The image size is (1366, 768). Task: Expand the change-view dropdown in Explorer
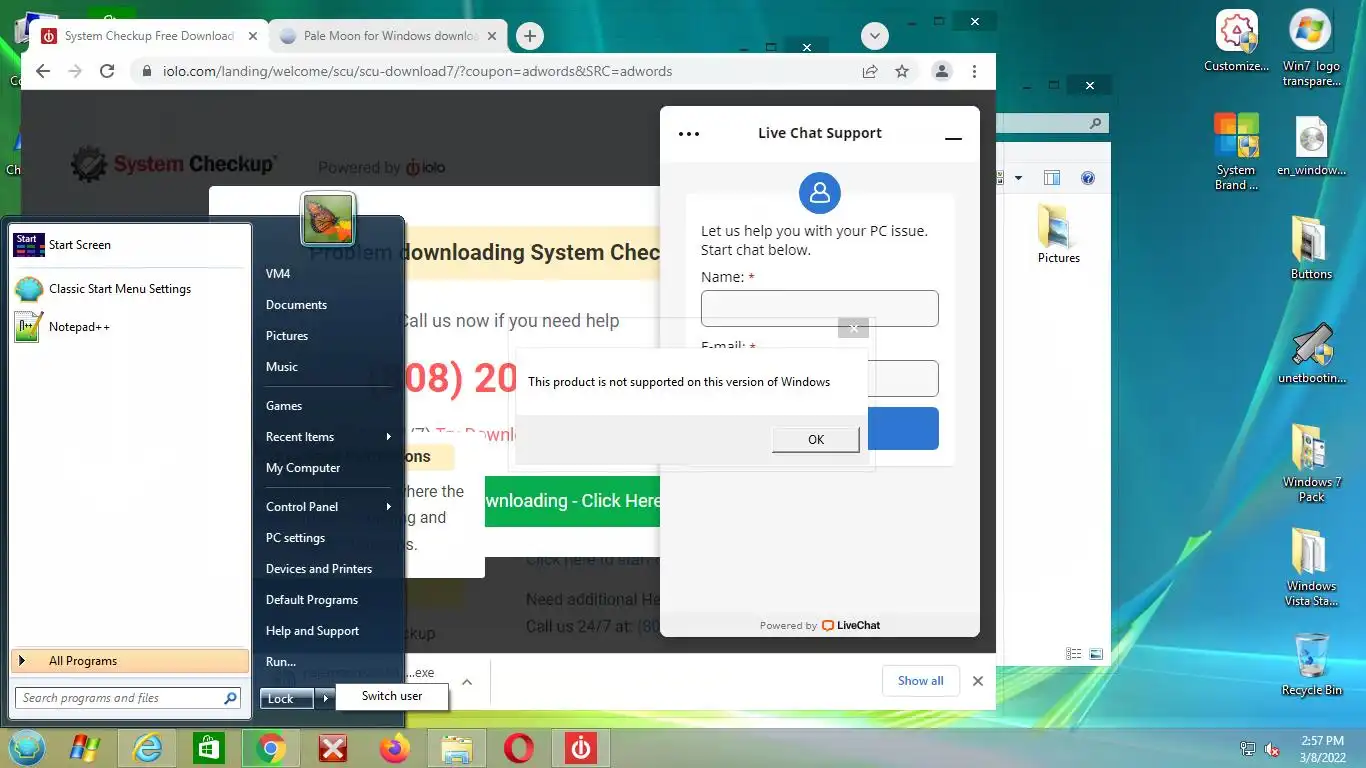click(1019, 178)
